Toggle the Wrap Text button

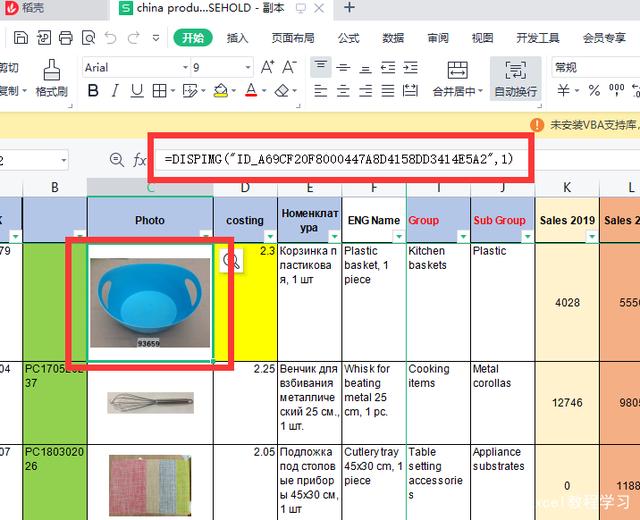click(x=516, y=79)
